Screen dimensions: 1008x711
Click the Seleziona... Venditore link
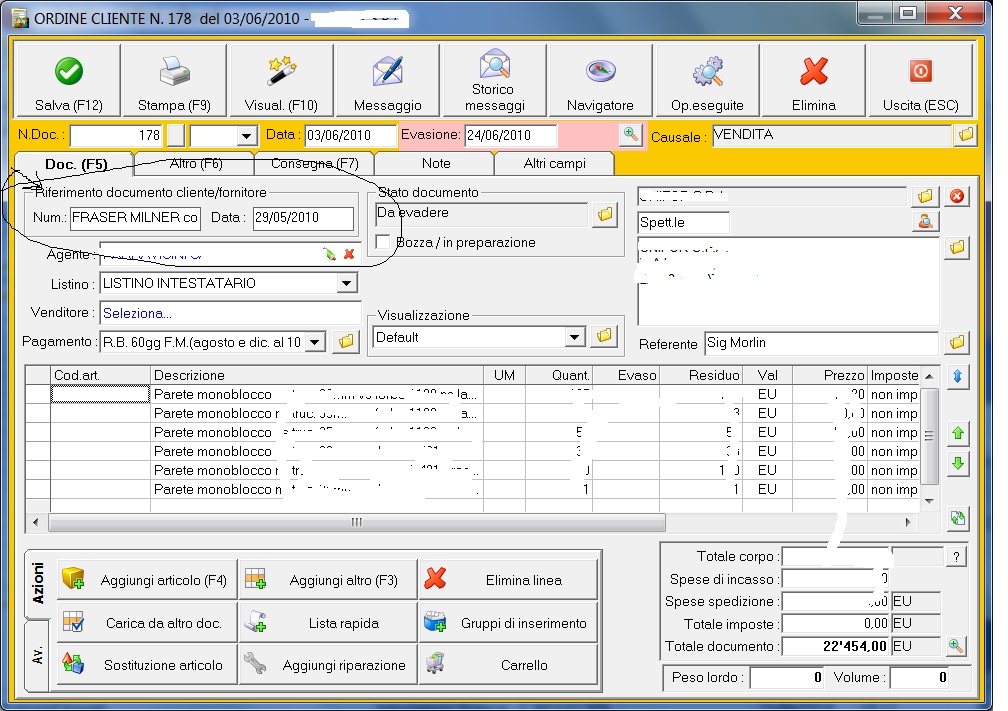[137, 313]
